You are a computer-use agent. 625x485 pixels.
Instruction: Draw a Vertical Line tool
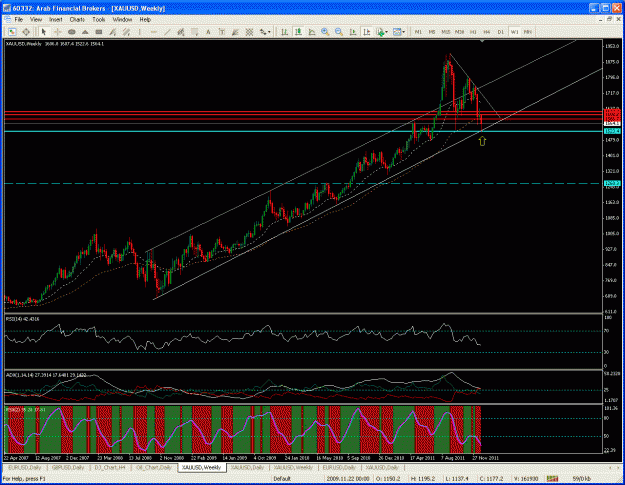[140, 32]
